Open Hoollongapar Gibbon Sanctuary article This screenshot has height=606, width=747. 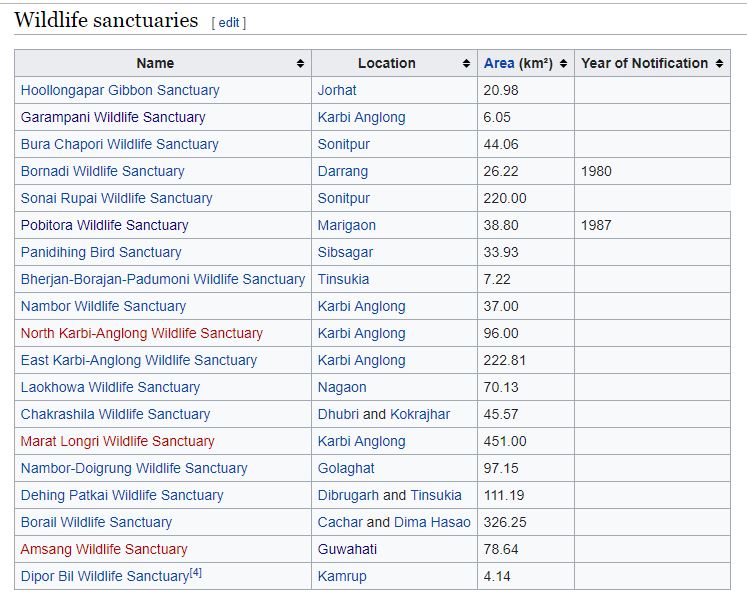pyautogui.click(x=120, y=90)
